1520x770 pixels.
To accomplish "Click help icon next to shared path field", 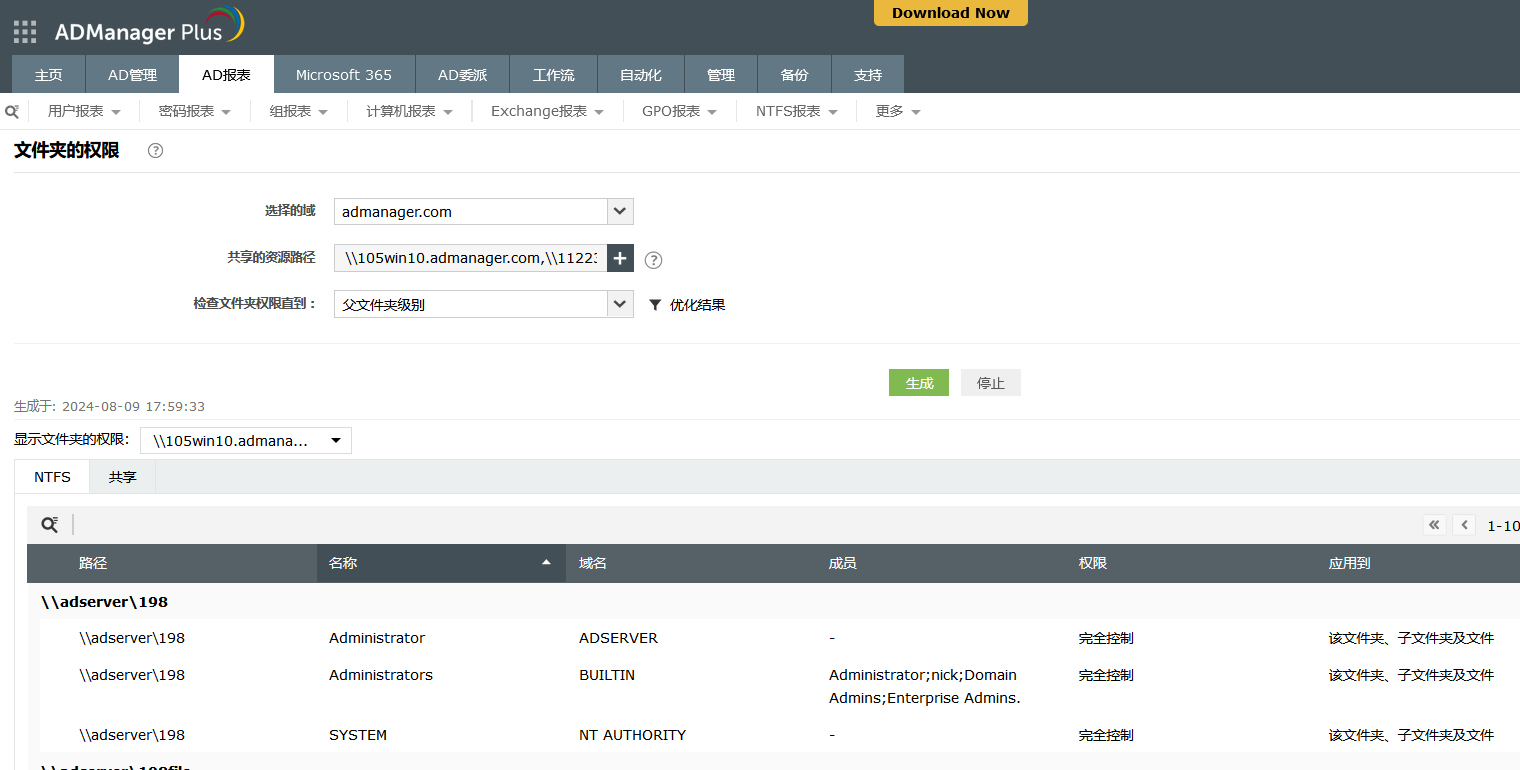I will coord(653,260).
